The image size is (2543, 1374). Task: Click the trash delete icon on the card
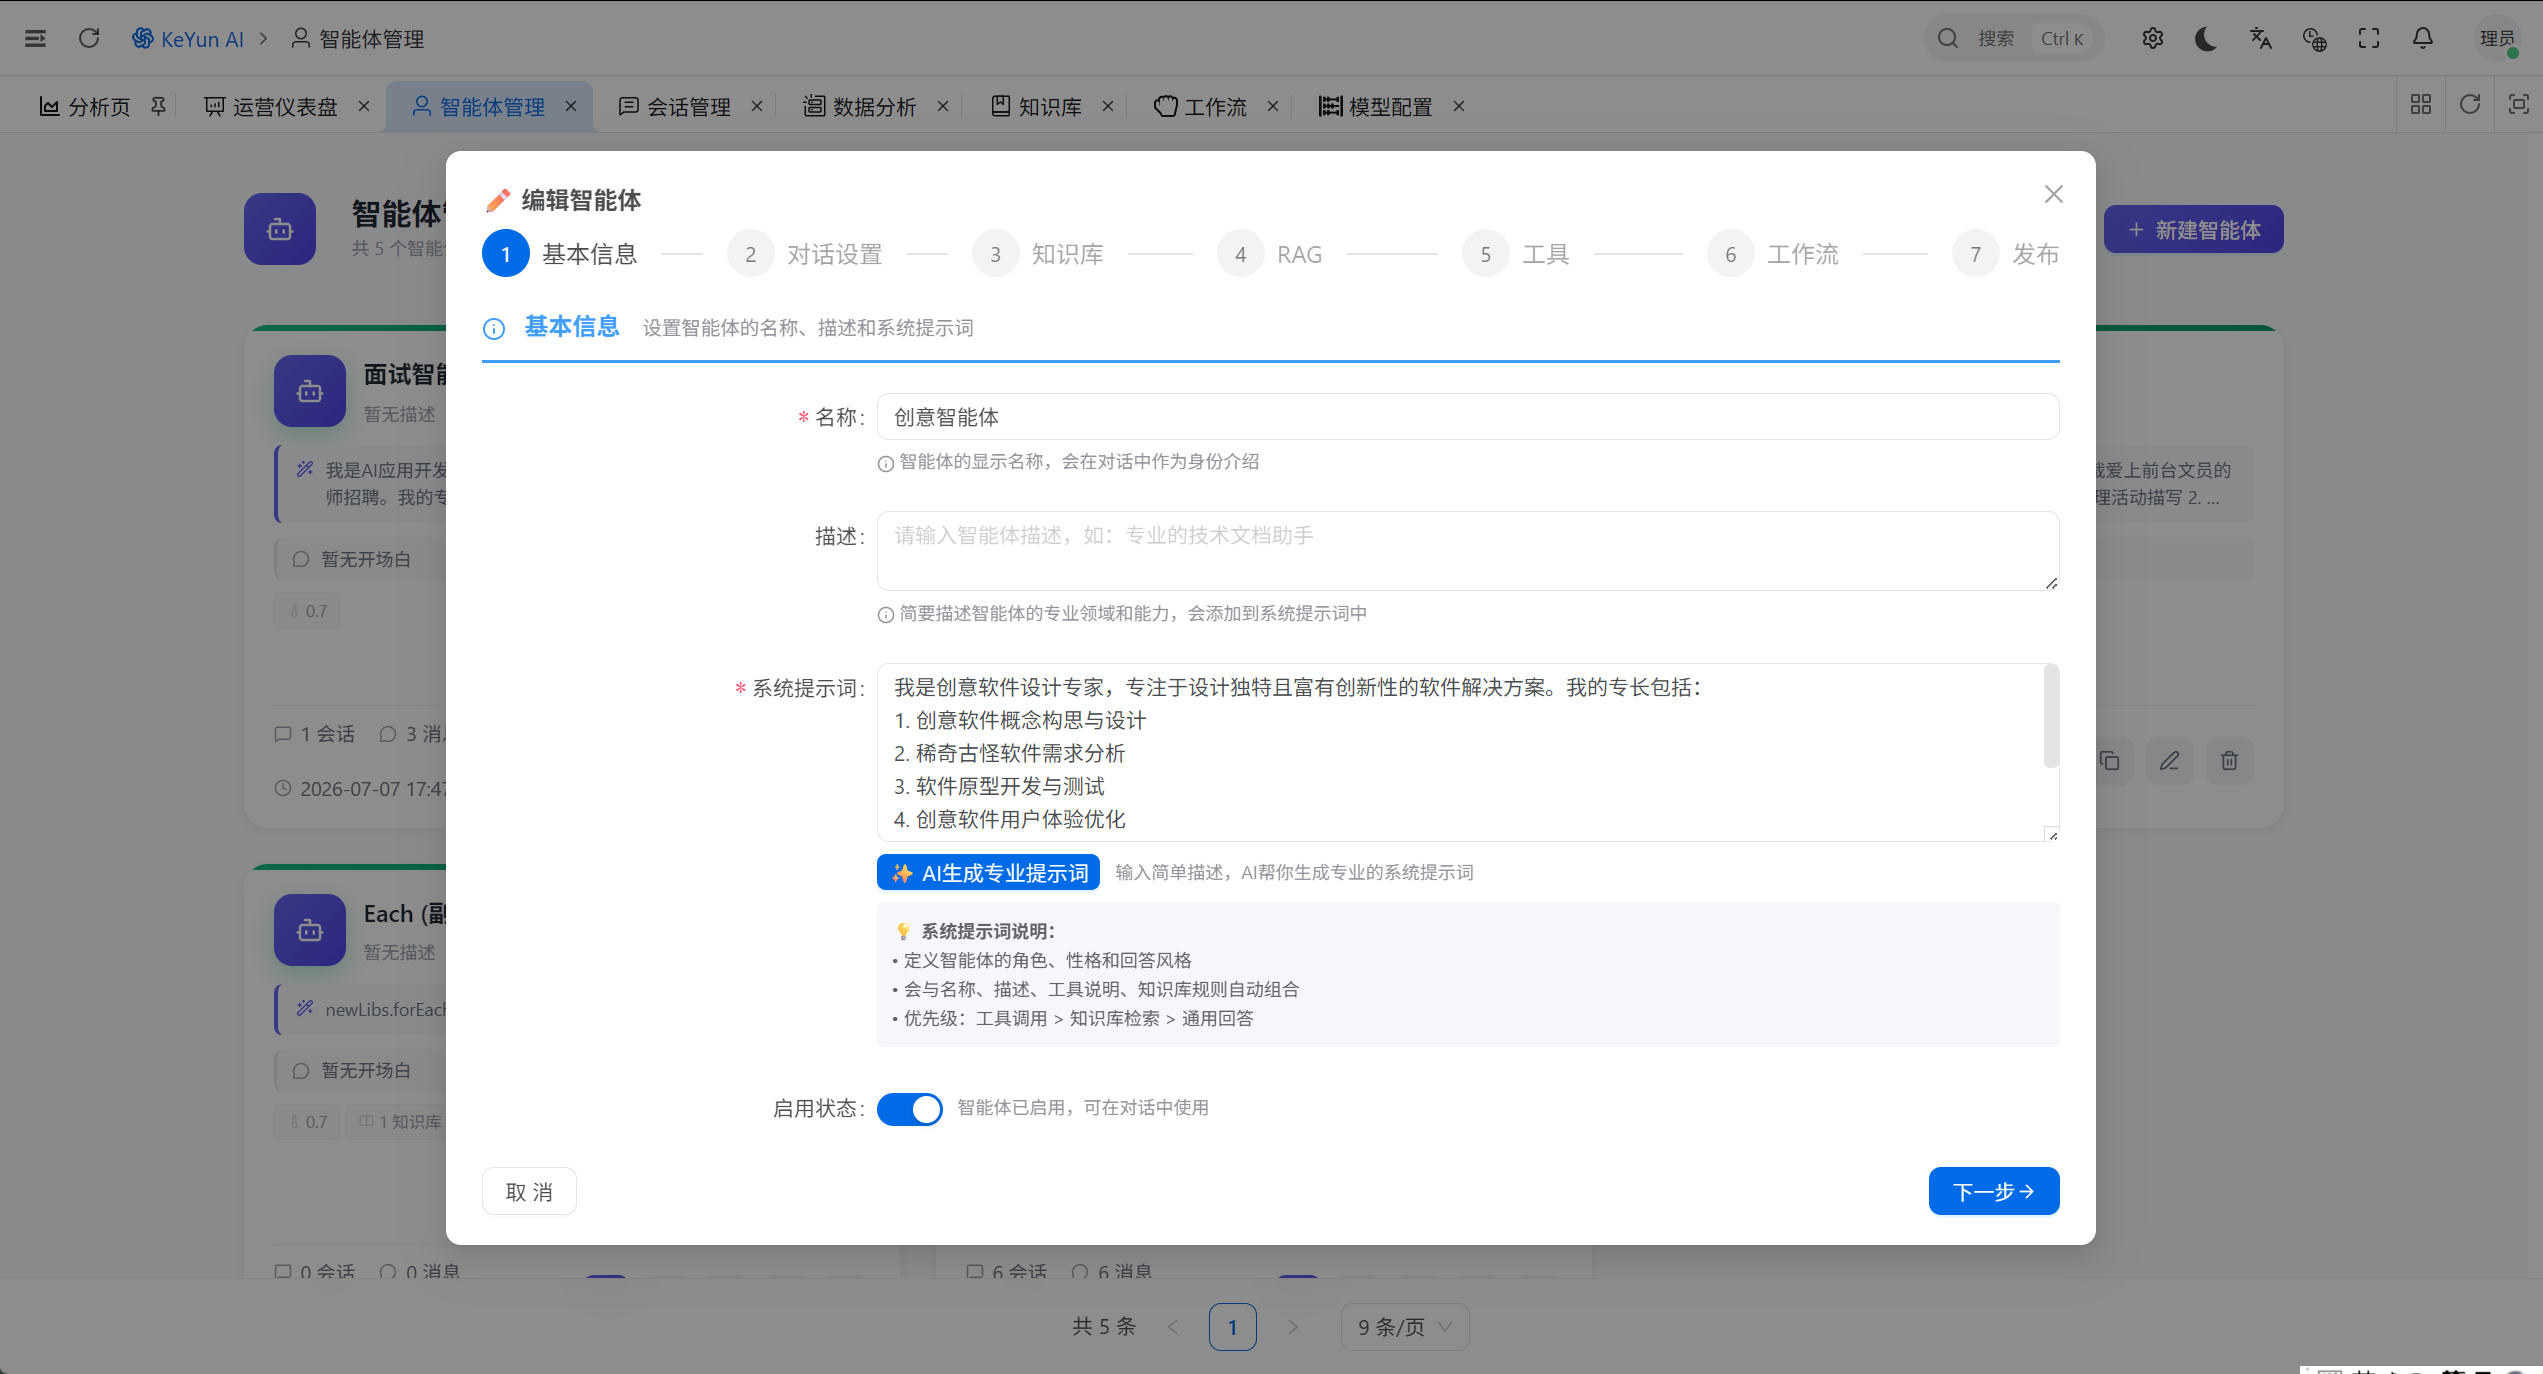2229,761
